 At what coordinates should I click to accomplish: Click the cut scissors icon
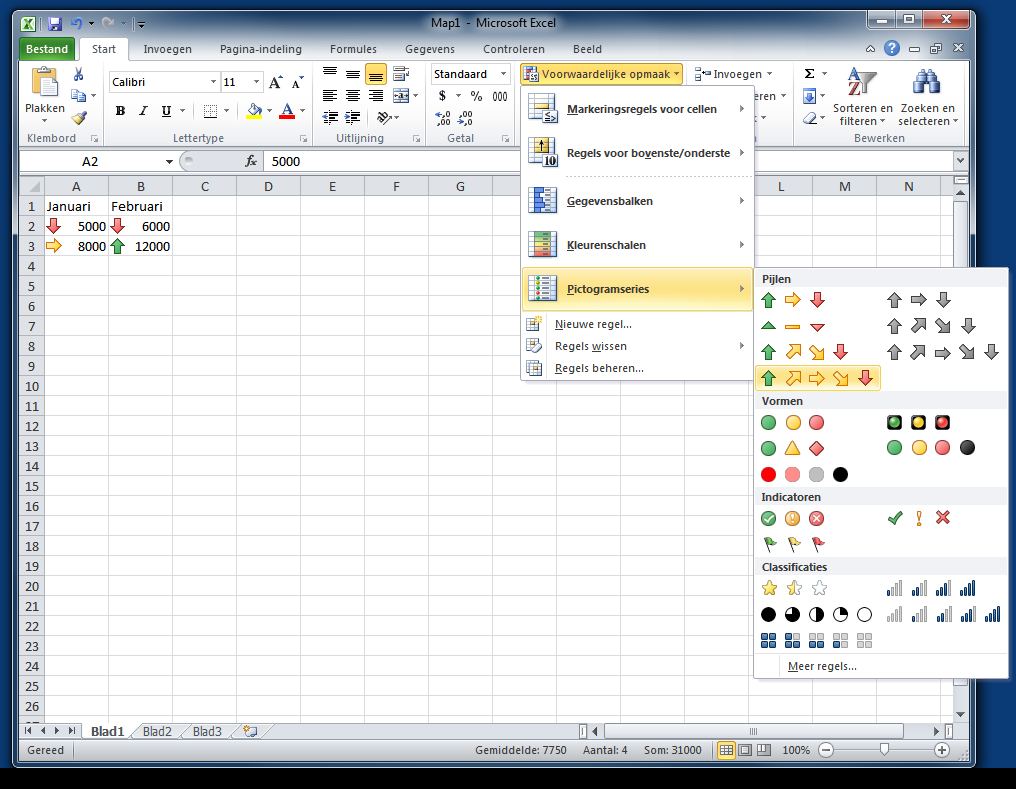[x=78, y=74]
